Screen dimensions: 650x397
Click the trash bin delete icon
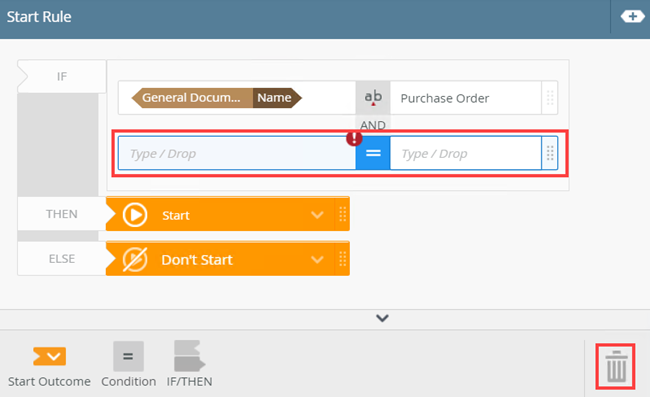coord(616,366)
